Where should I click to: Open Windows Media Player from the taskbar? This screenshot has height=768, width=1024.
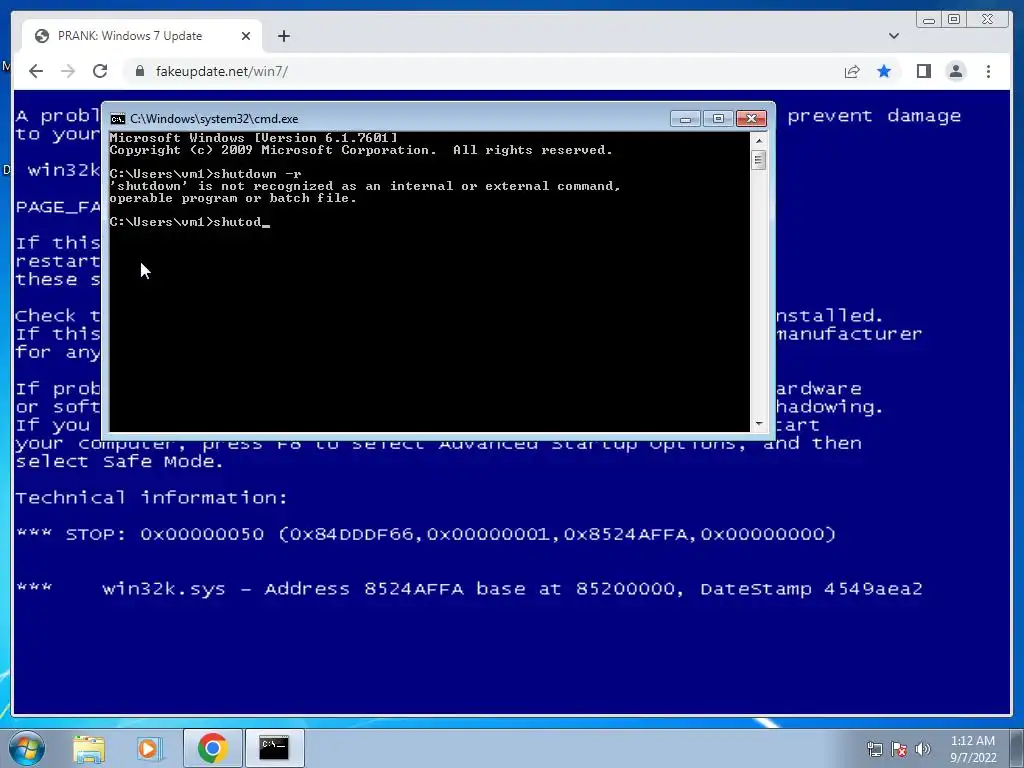pos(149,748)
